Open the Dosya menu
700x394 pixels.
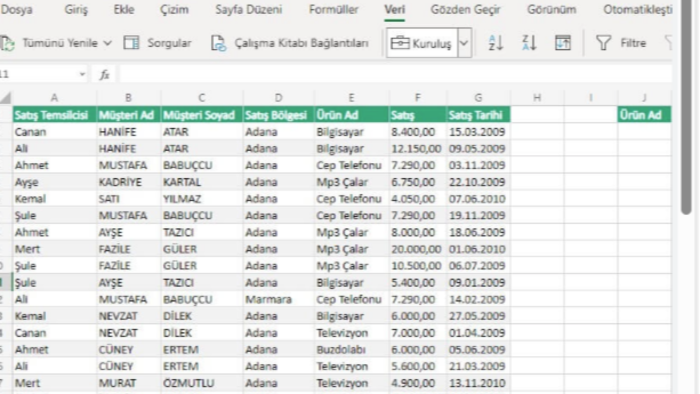(x=17, y=9)
